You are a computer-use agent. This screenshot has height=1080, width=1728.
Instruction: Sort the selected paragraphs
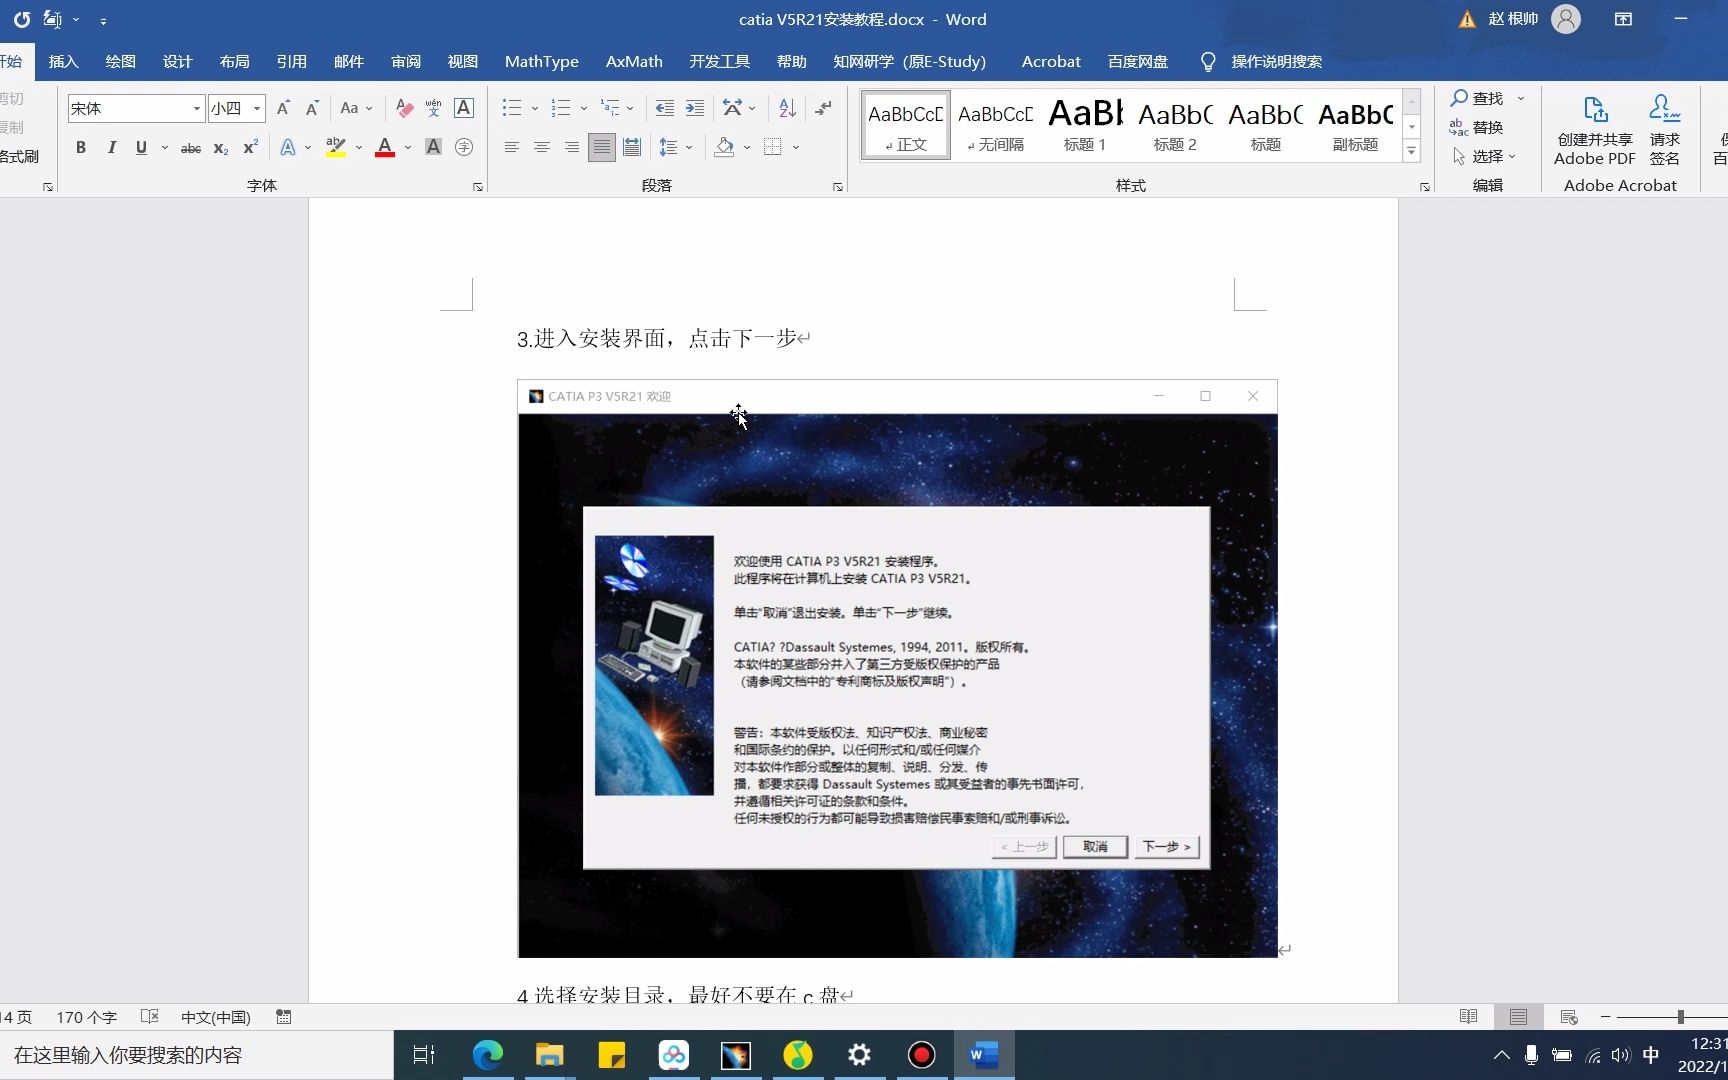787,108
